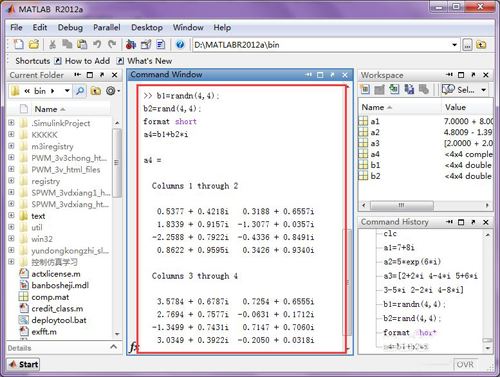This screenshot has width=500, height=377.
Task: Open the Edit menu
Action: pos(40,27)
